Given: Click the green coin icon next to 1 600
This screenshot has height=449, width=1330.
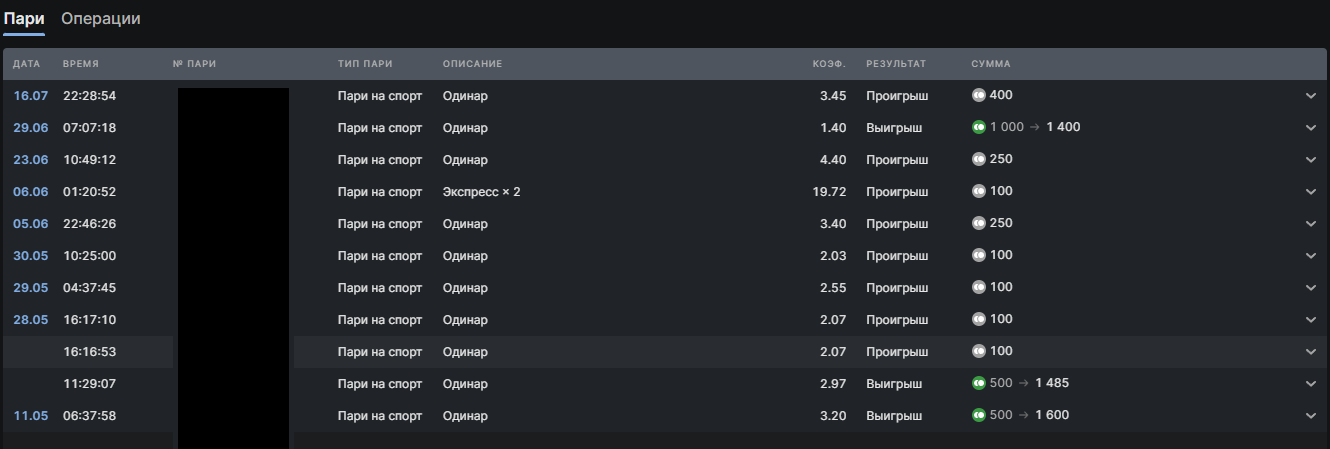Looking at the screenshot, I should (979, 415).
